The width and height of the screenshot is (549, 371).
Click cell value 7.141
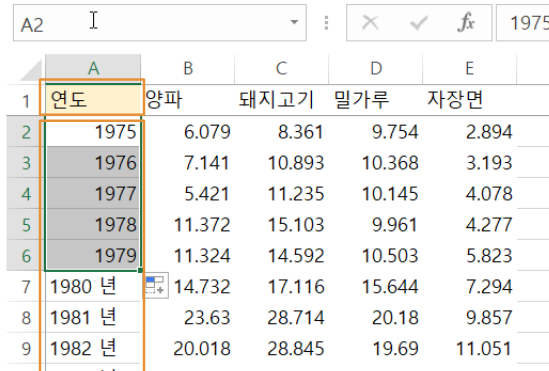(x=188, y=163)
